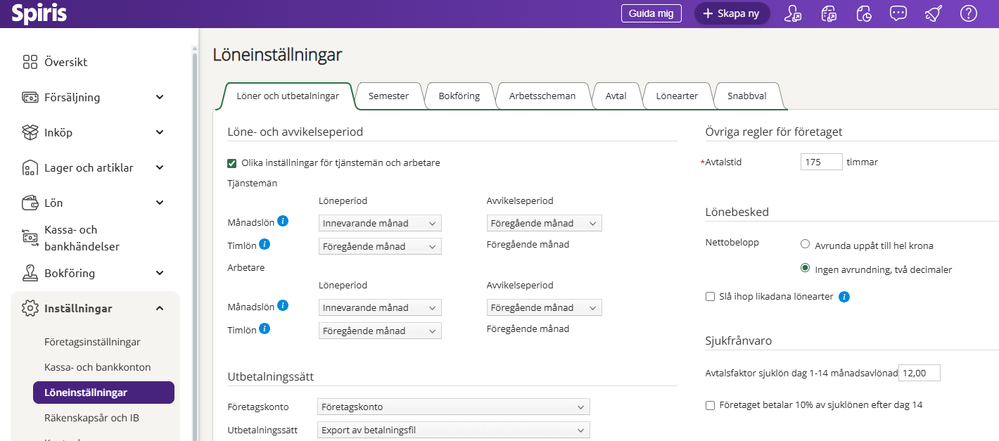The width and height of the screenshot is (999, 441).
Task: Open Tjänstemän Timlön Löneperiod dropdown
Action: click(380, 246)
